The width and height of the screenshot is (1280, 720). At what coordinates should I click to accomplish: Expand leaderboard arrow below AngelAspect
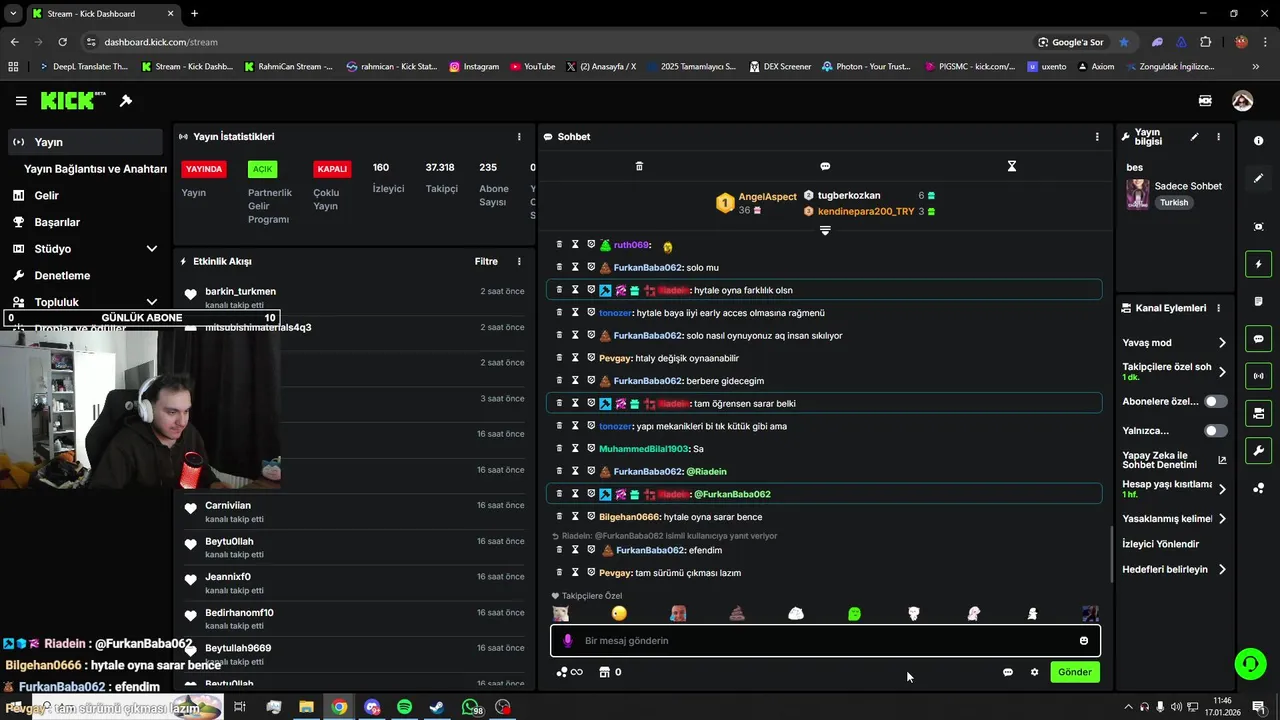(x=825, y=230)
